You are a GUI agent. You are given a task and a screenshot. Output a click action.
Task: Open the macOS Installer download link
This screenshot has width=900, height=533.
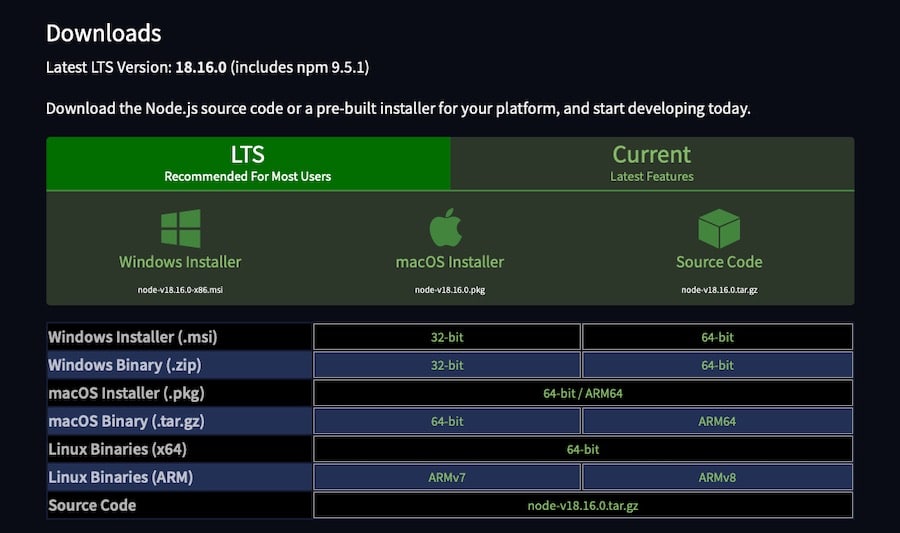[x=449, y=262]
